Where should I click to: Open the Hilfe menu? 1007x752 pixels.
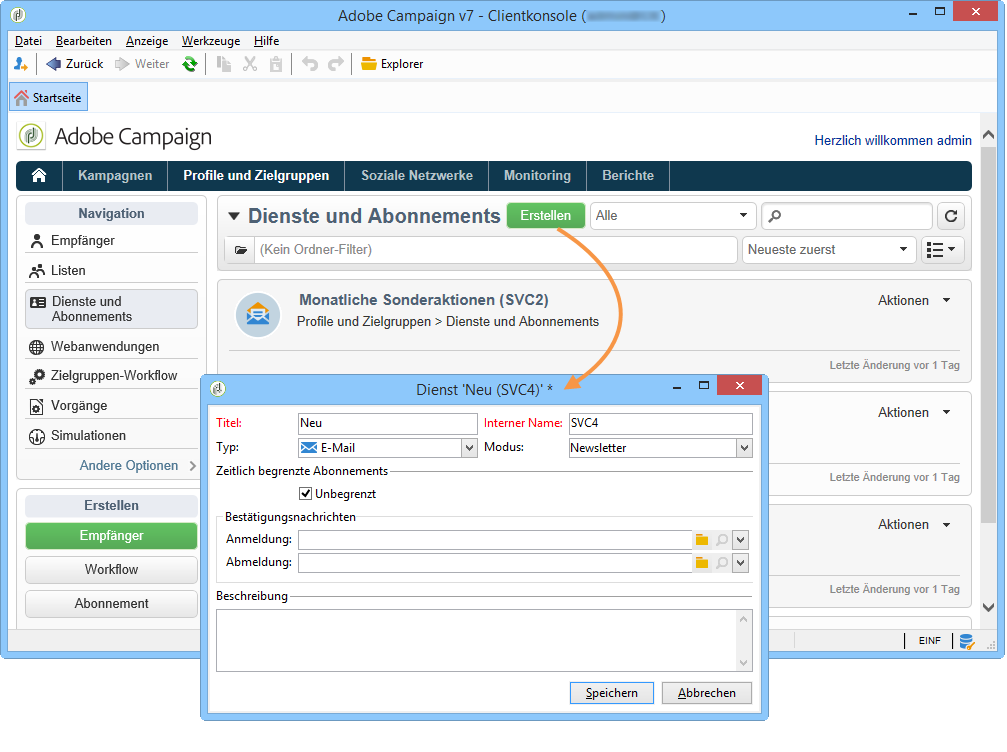266,41
